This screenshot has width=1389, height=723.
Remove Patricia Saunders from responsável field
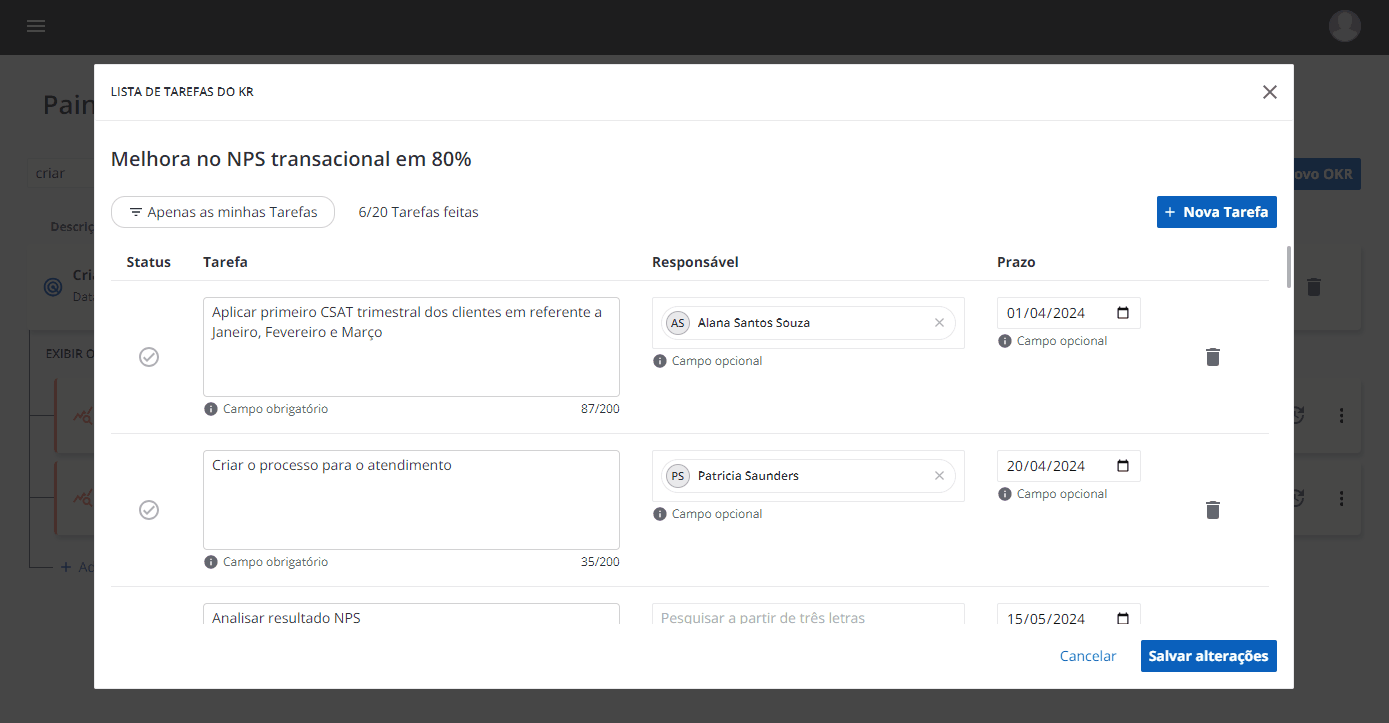[x=939, y=476]
